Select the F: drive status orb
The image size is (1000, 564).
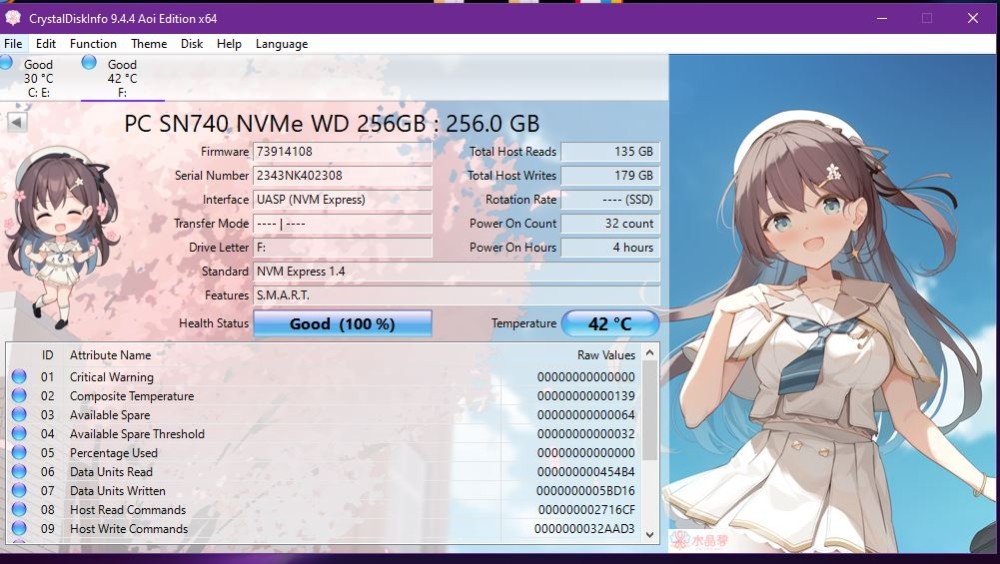coord(89,64)
